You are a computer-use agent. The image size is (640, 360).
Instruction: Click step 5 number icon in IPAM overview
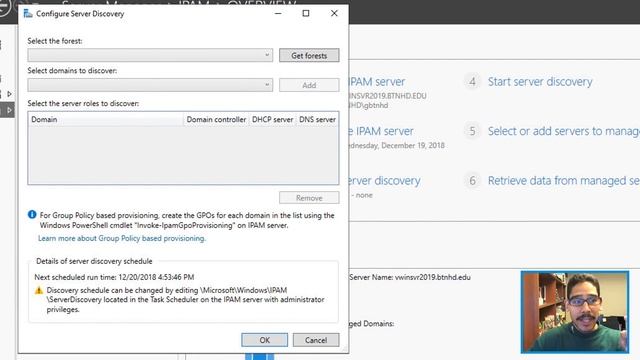click(472, 131)
